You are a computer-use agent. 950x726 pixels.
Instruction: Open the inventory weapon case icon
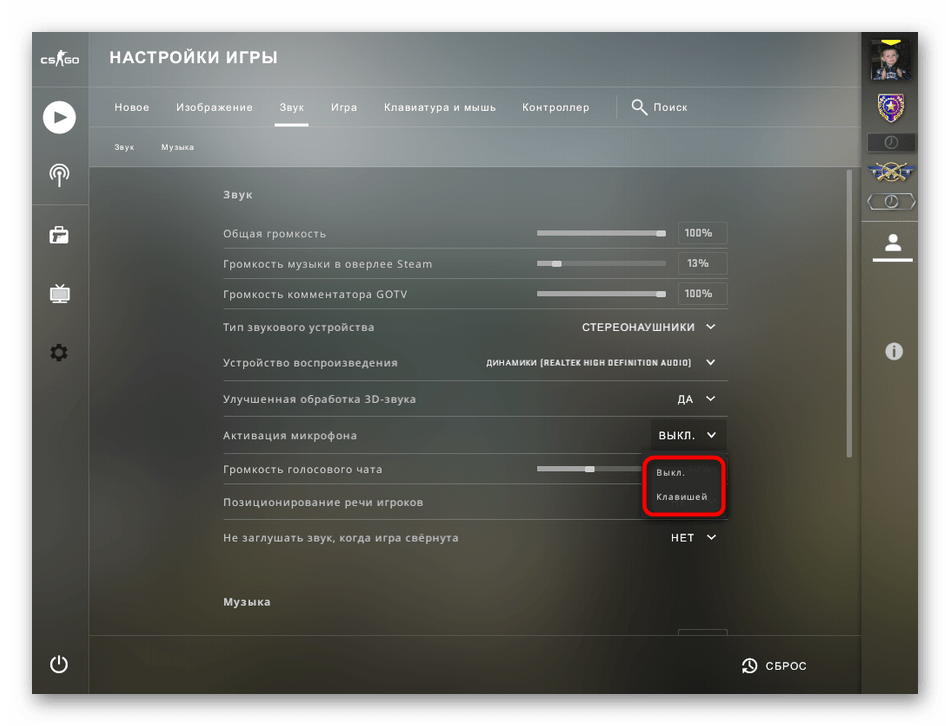[x=59, y=235]
